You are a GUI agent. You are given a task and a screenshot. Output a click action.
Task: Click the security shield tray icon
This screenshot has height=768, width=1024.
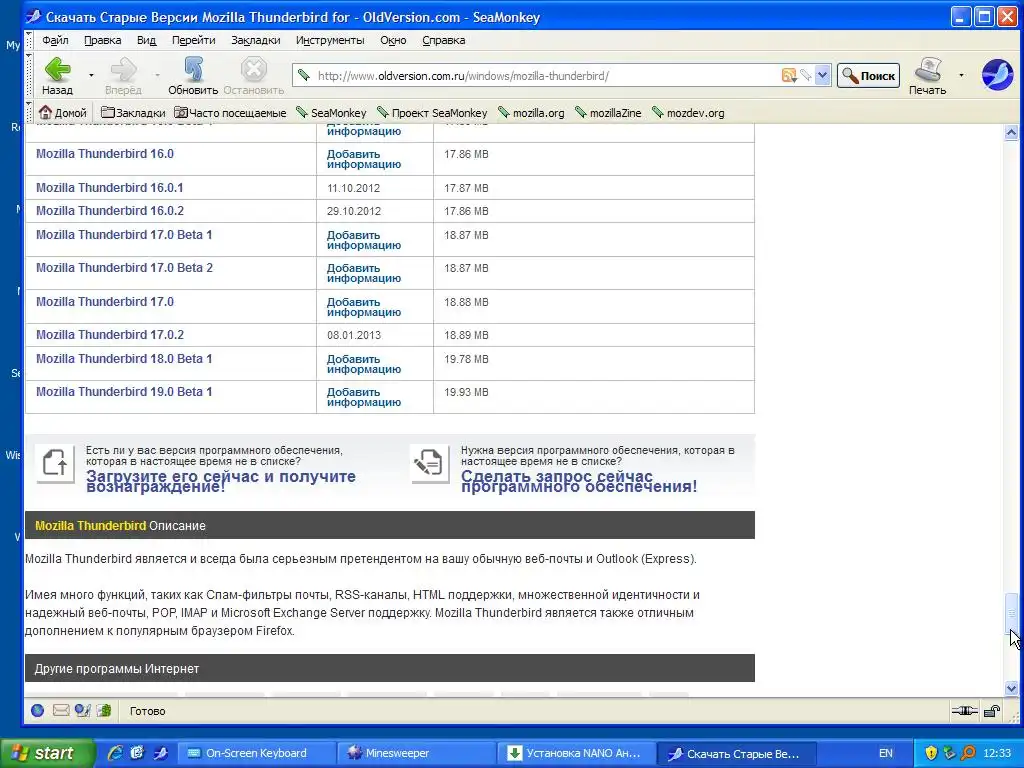[x=931, y=753]
